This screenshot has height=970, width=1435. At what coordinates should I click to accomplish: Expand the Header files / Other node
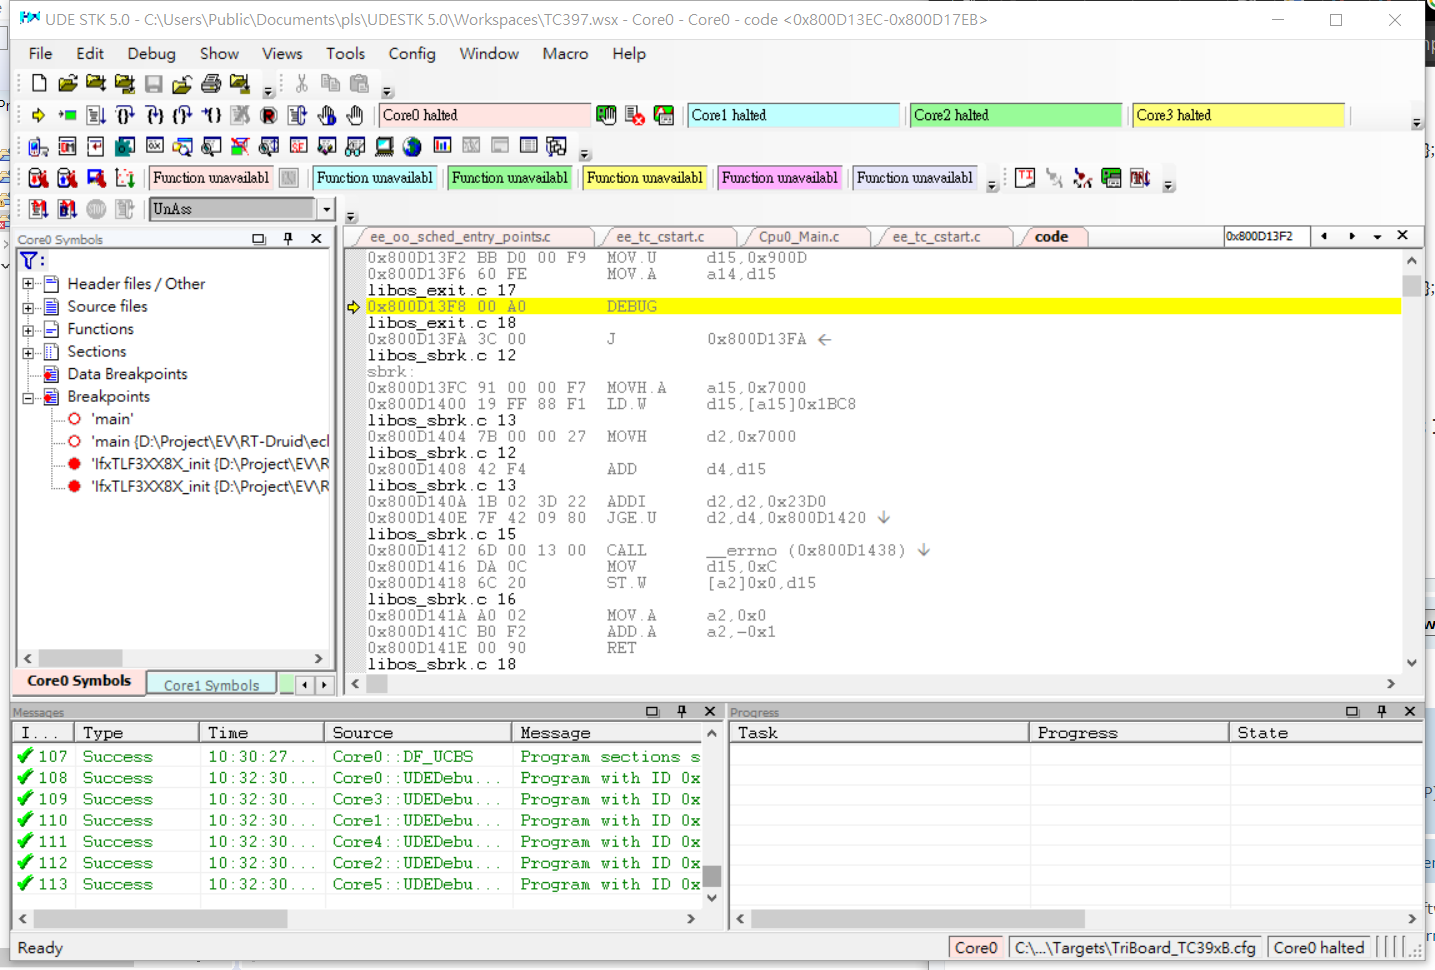pos(28,284)
